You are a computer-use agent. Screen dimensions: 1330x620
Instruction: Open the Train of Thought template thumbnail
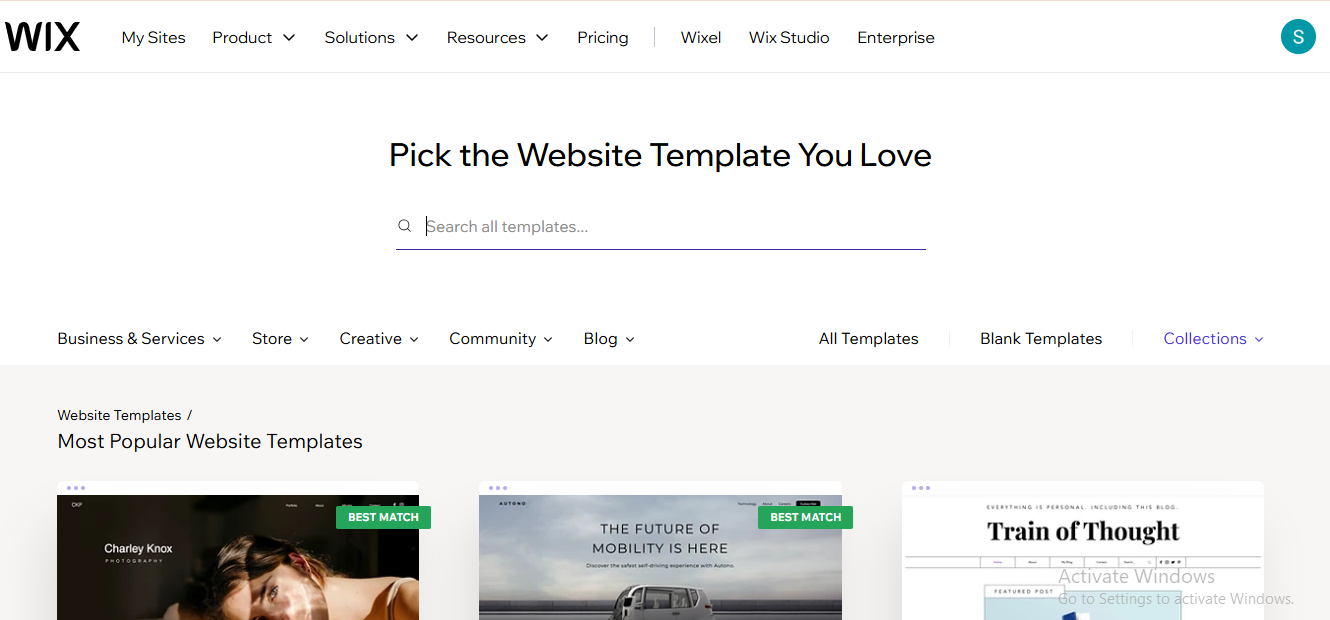tap(1083, 555)
